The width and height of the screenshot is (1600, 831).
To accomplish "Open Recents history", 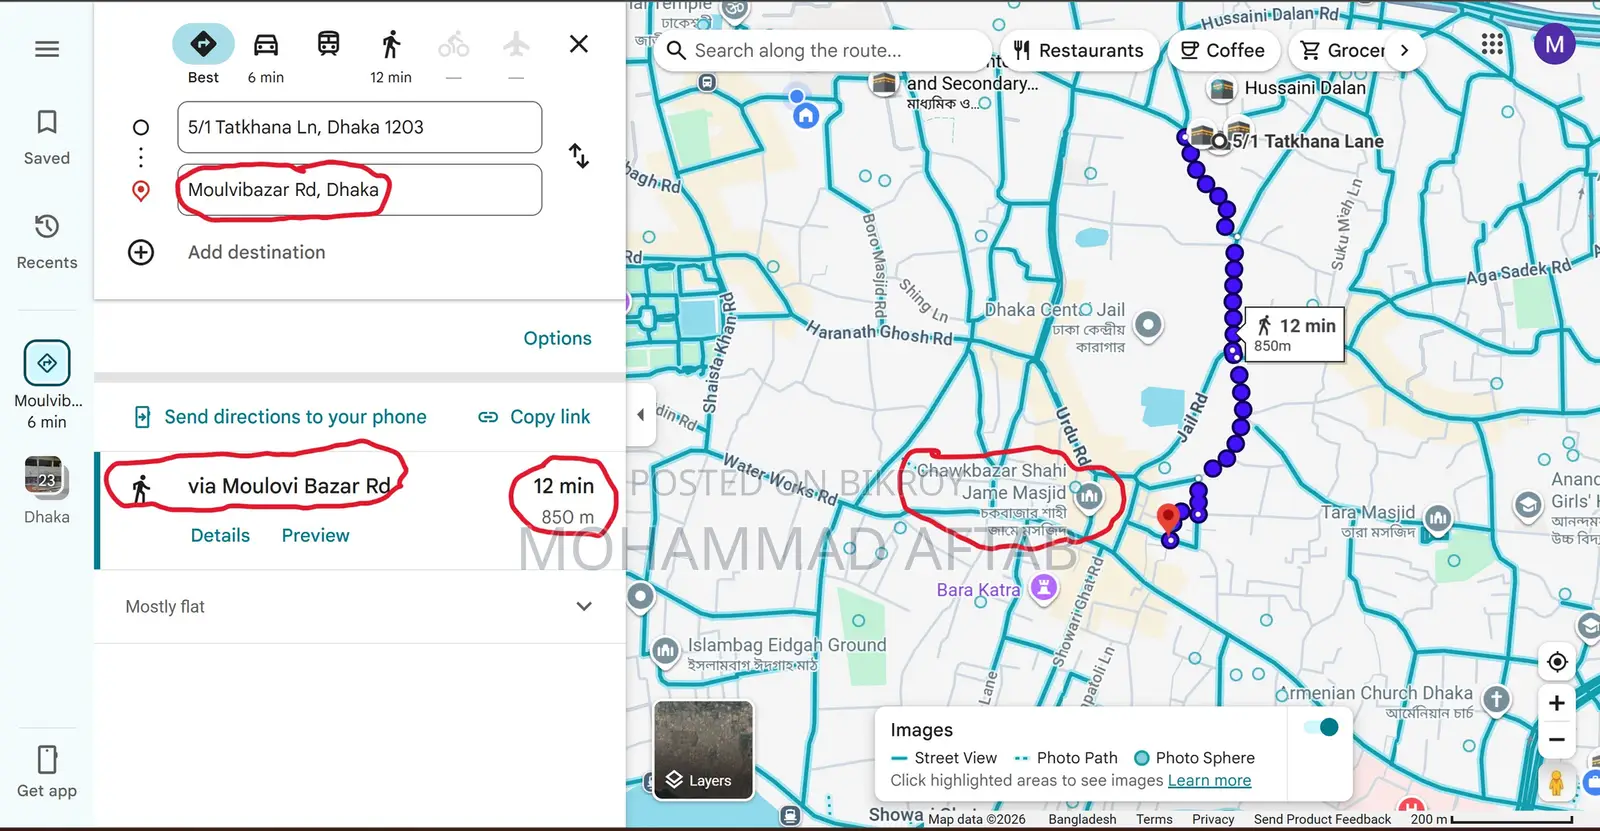I will [x=47, y=241].
